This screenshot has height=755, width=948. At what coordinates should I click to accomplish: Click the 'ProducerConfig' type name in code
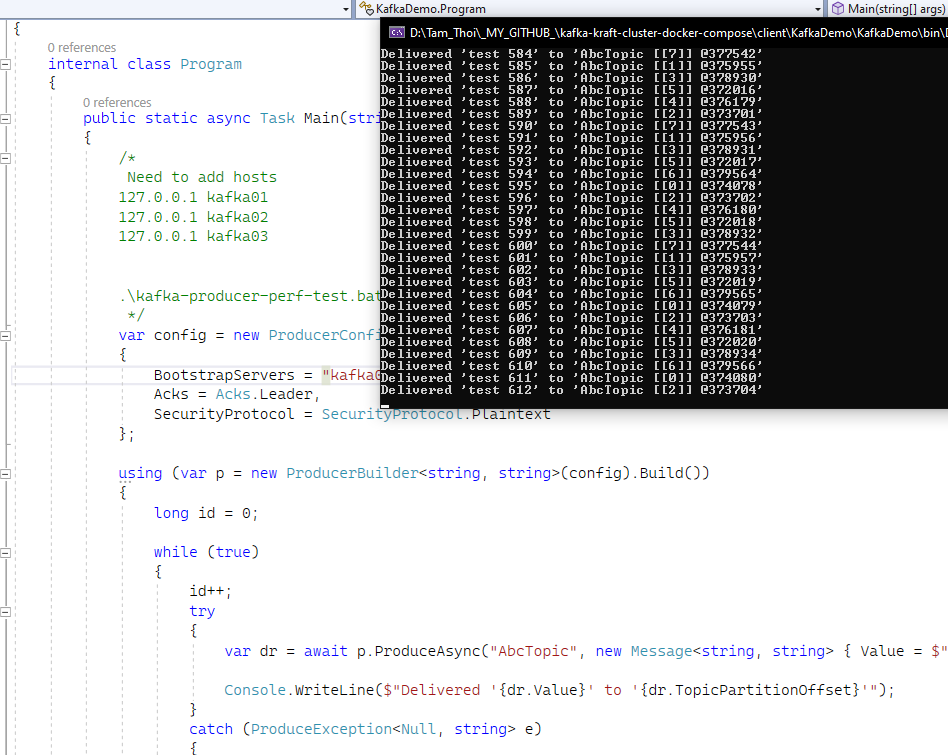pos(324,335)
